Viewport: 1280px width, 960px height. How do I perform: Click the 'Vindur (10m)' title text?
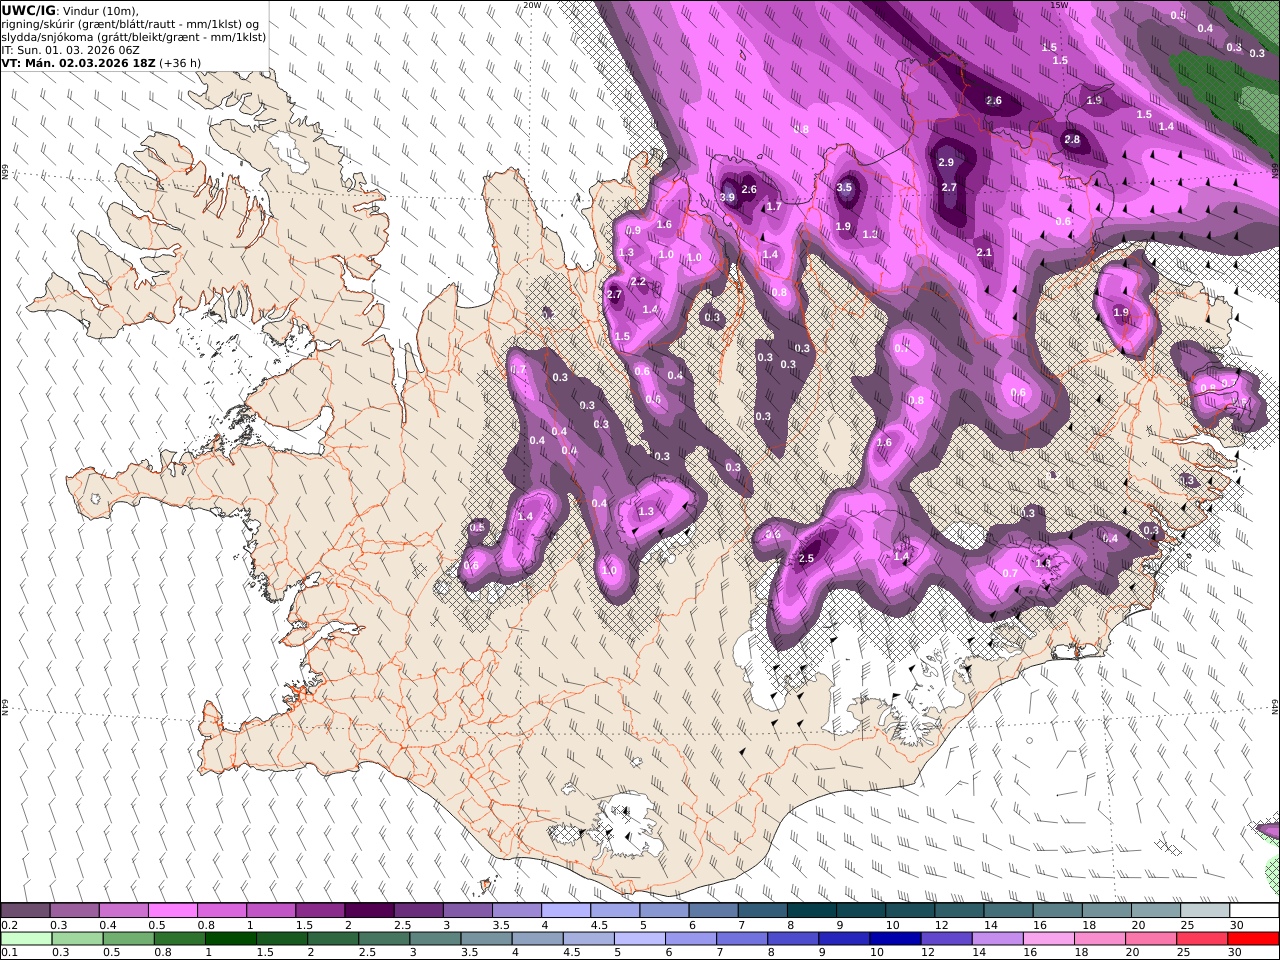100,10
